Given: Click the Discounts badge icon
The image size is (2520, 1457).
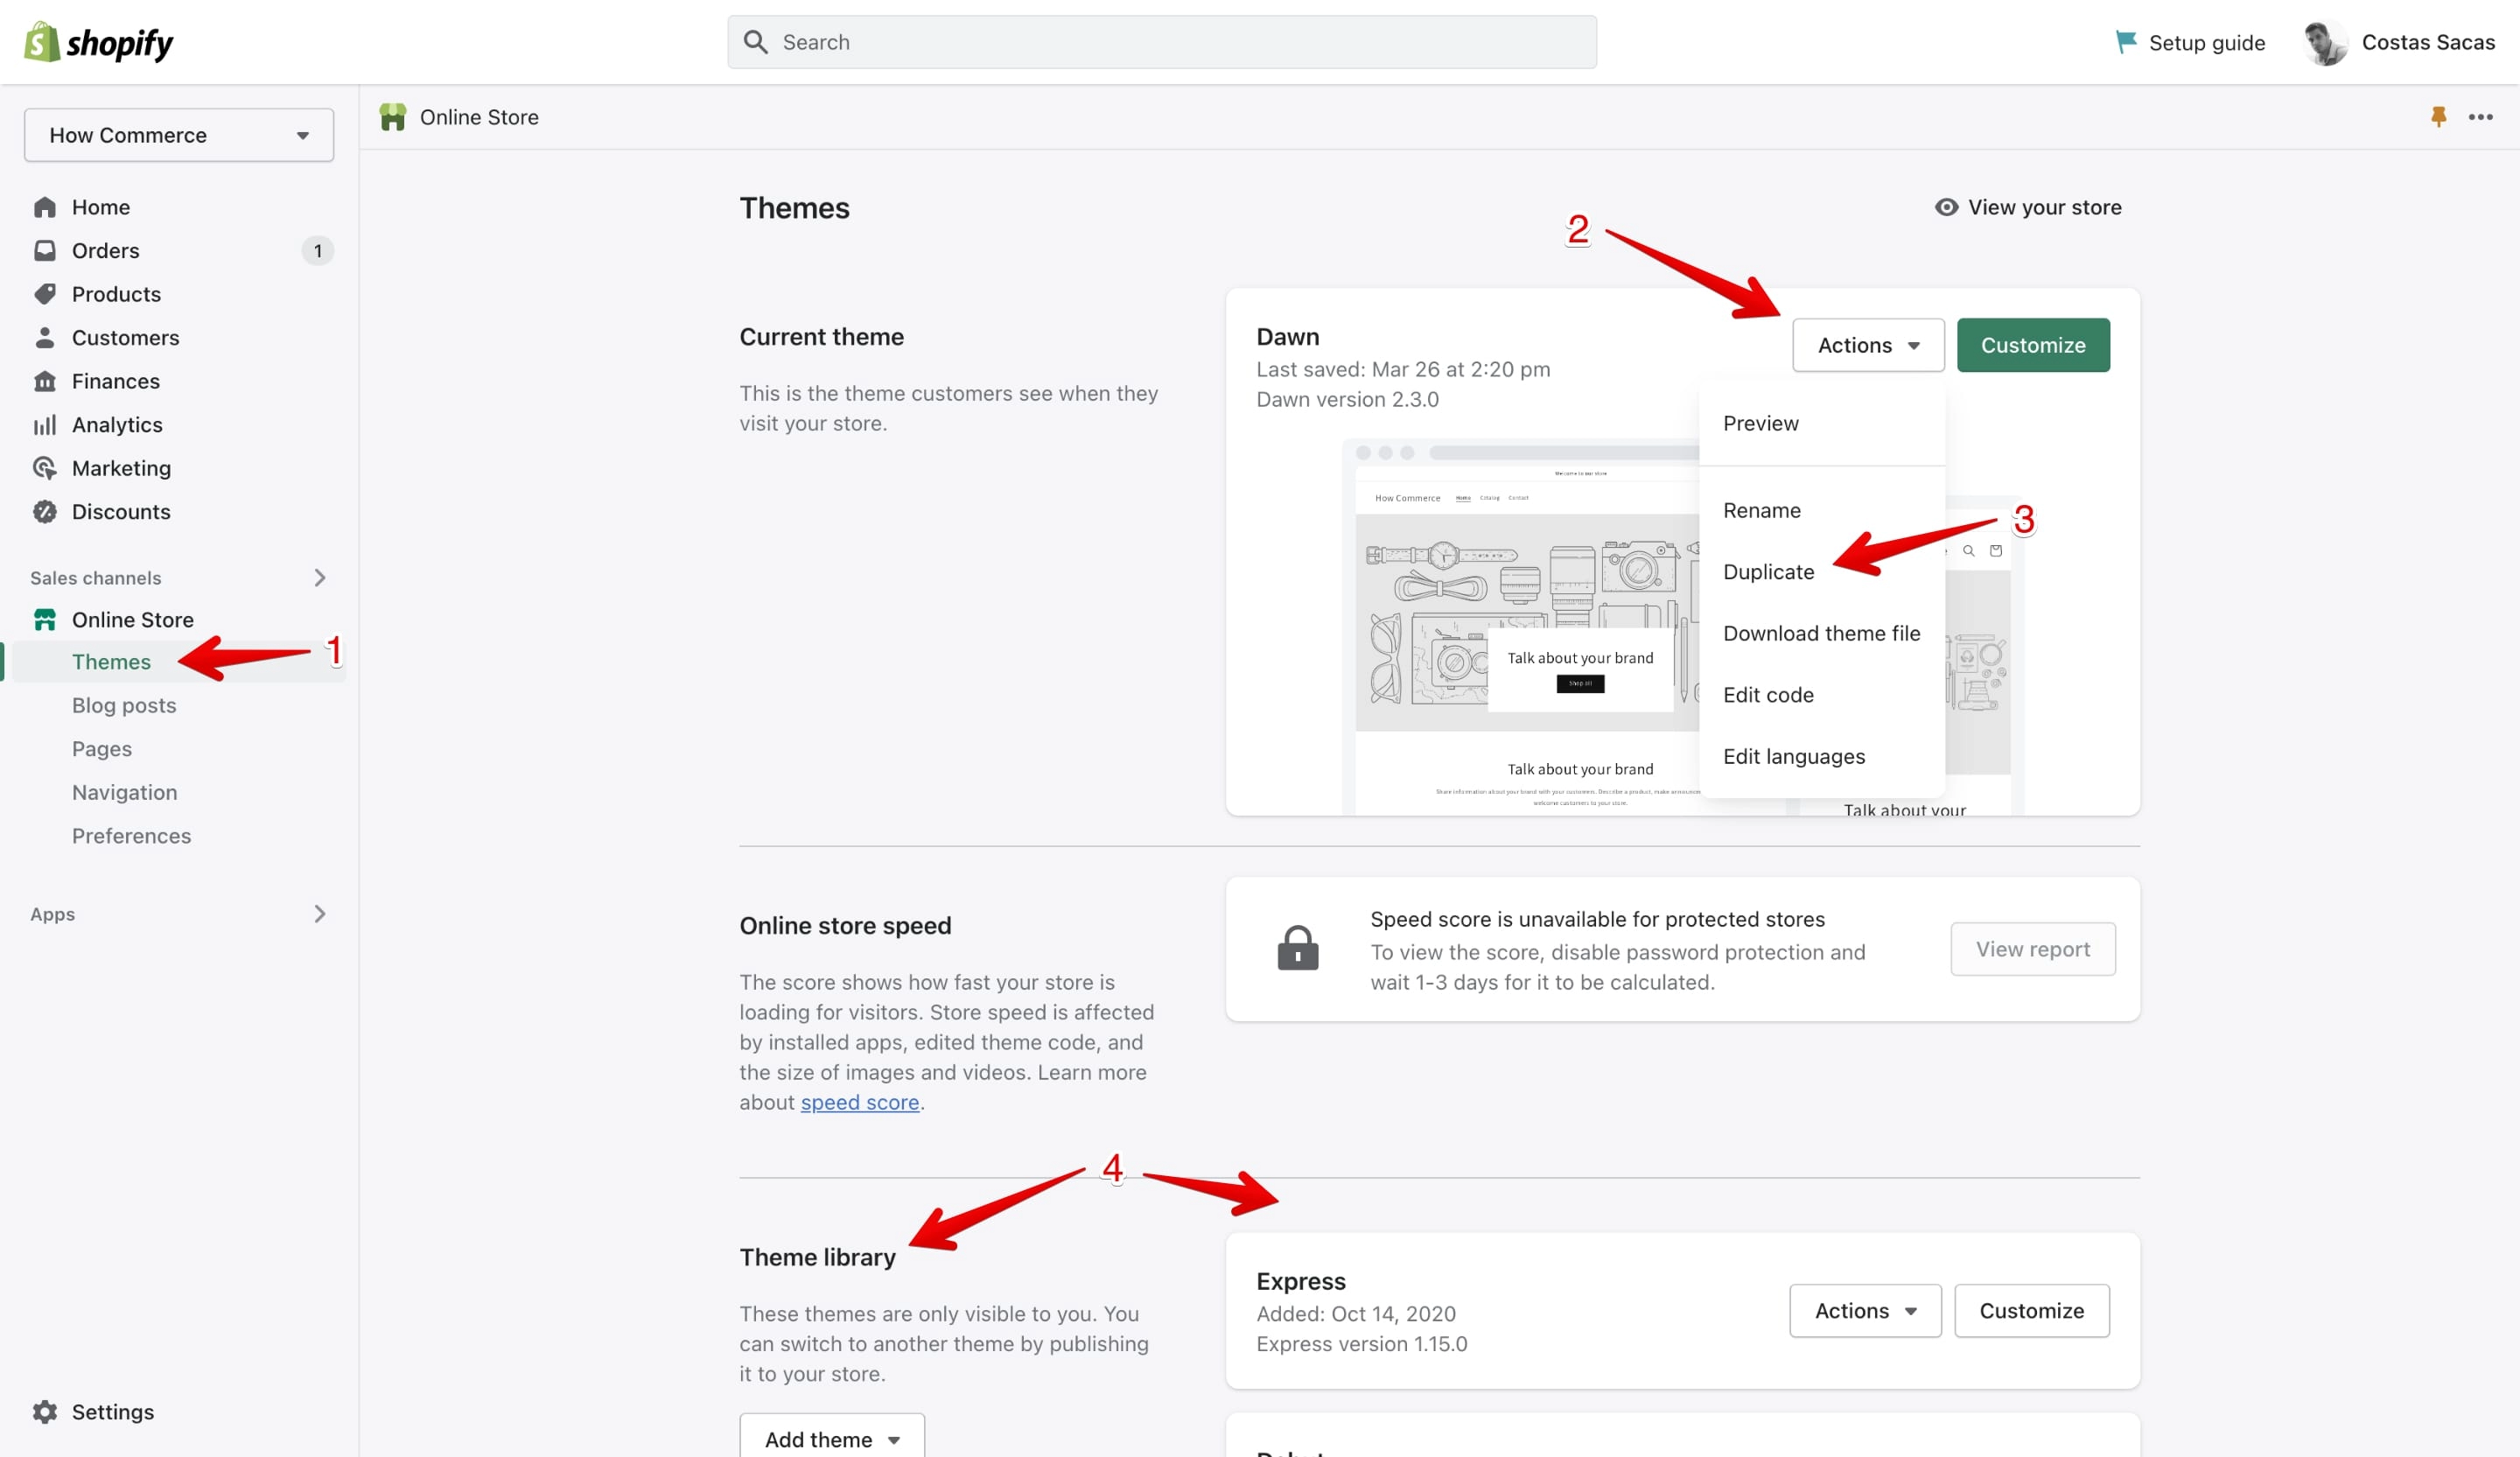Looking at the screenshot, I should [x=45, y=512].
